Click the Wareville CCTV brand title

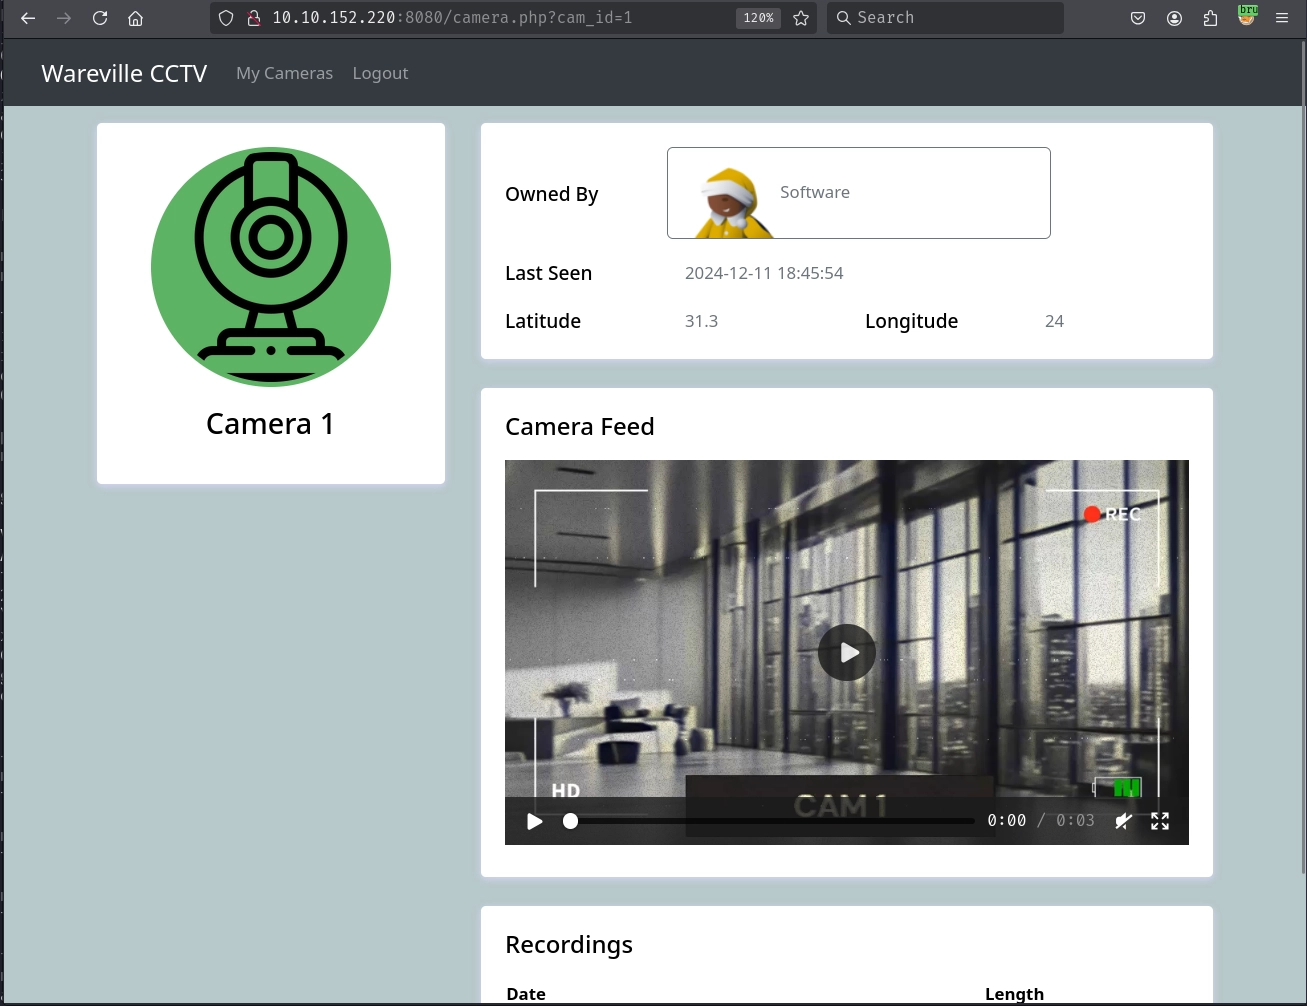[x=124, y=73]
